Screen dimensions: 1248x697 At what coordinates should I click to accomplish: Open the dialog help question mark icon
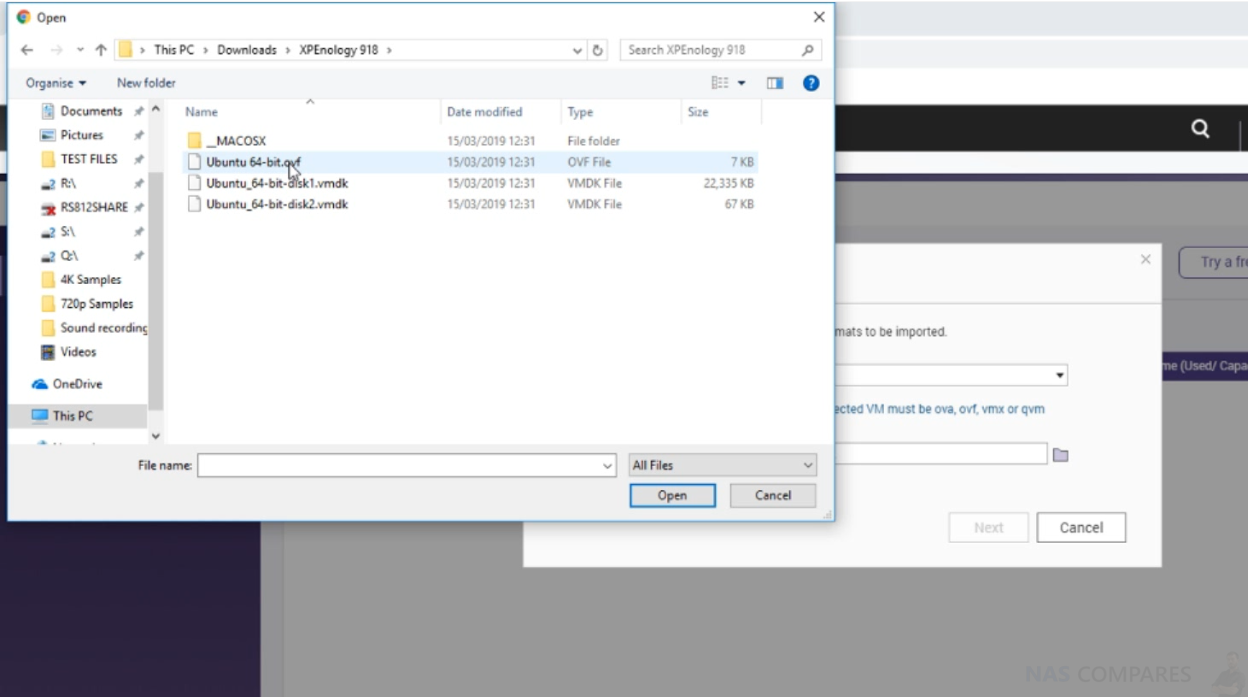(811, 83)
